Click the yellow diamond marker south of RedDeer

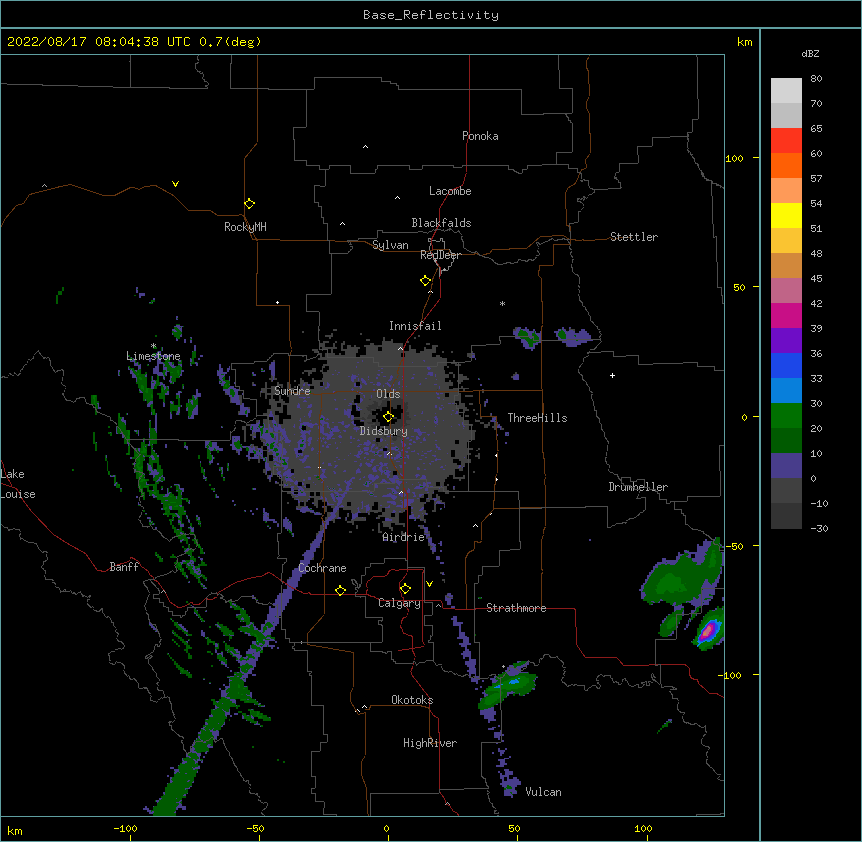pos(425,281)
